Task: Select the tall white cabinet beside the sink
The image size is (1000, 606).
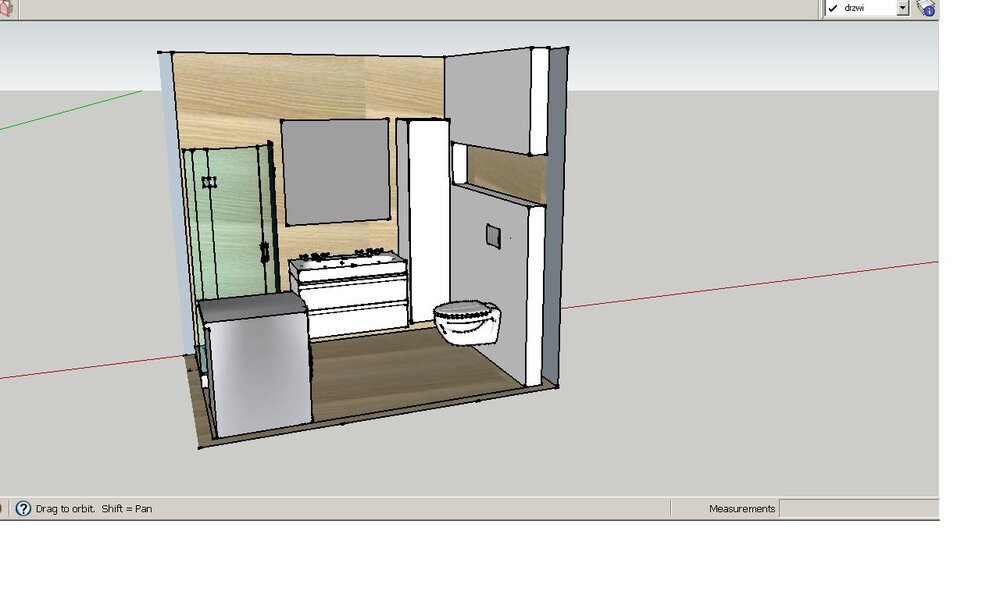Action: 426,220
